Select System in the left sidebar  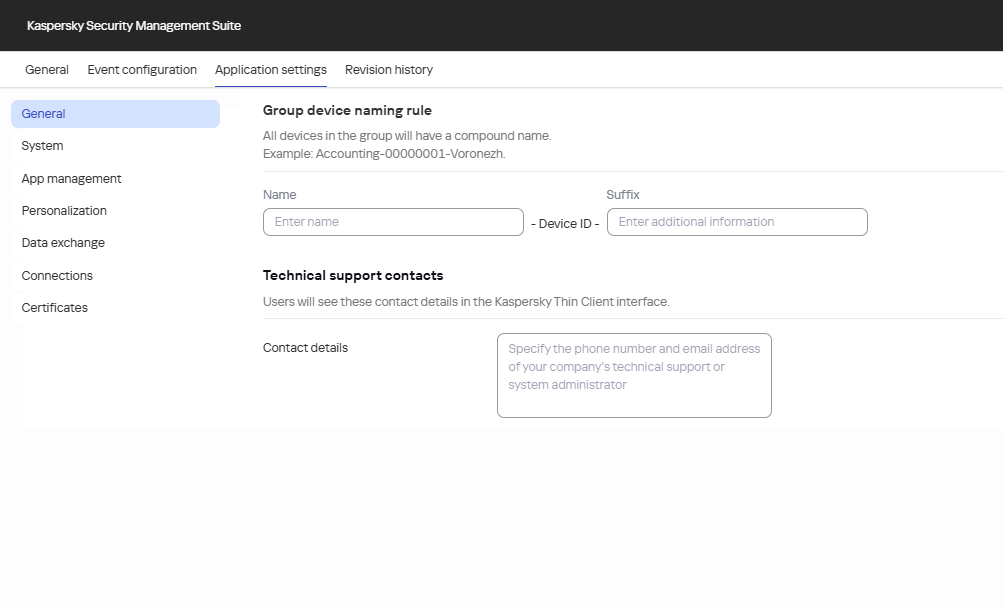(x=42, y=145)
